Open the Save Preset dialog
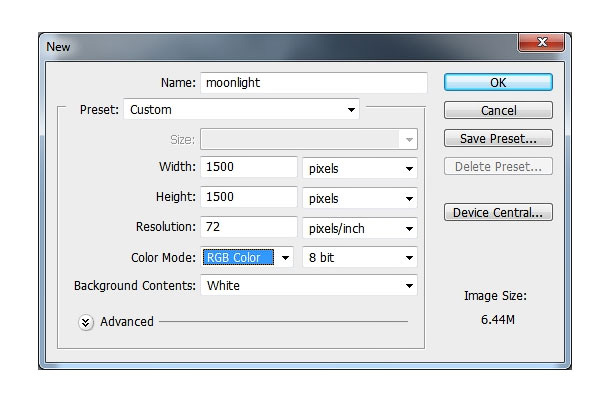600x409 pixels. tap(498, 138)
